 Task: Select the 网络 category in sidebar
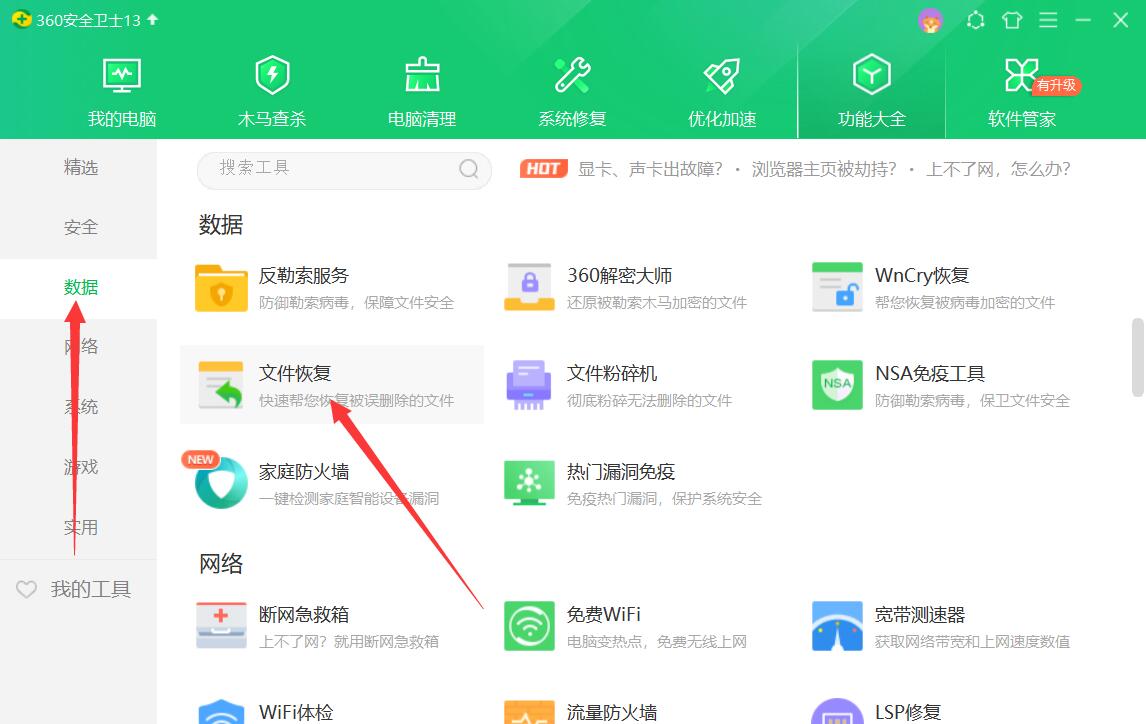click(x=80, y=346)
